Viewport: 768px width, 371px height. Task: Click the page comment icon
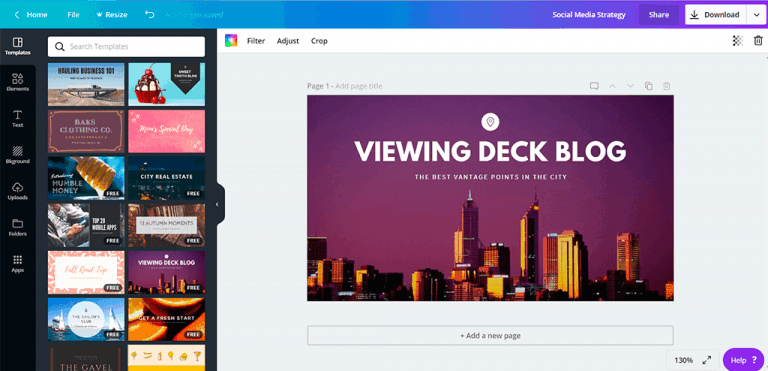594,86
